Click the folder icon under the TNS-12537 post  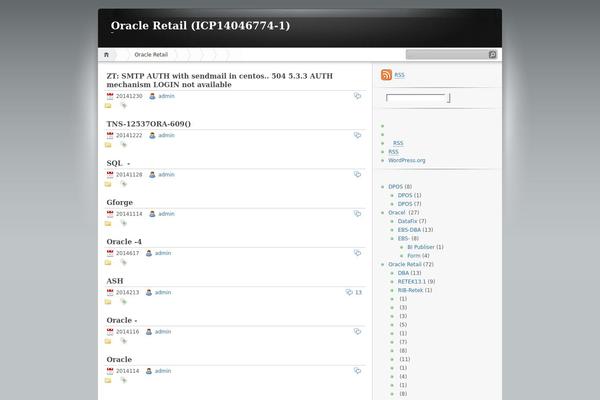click(108, 145)
